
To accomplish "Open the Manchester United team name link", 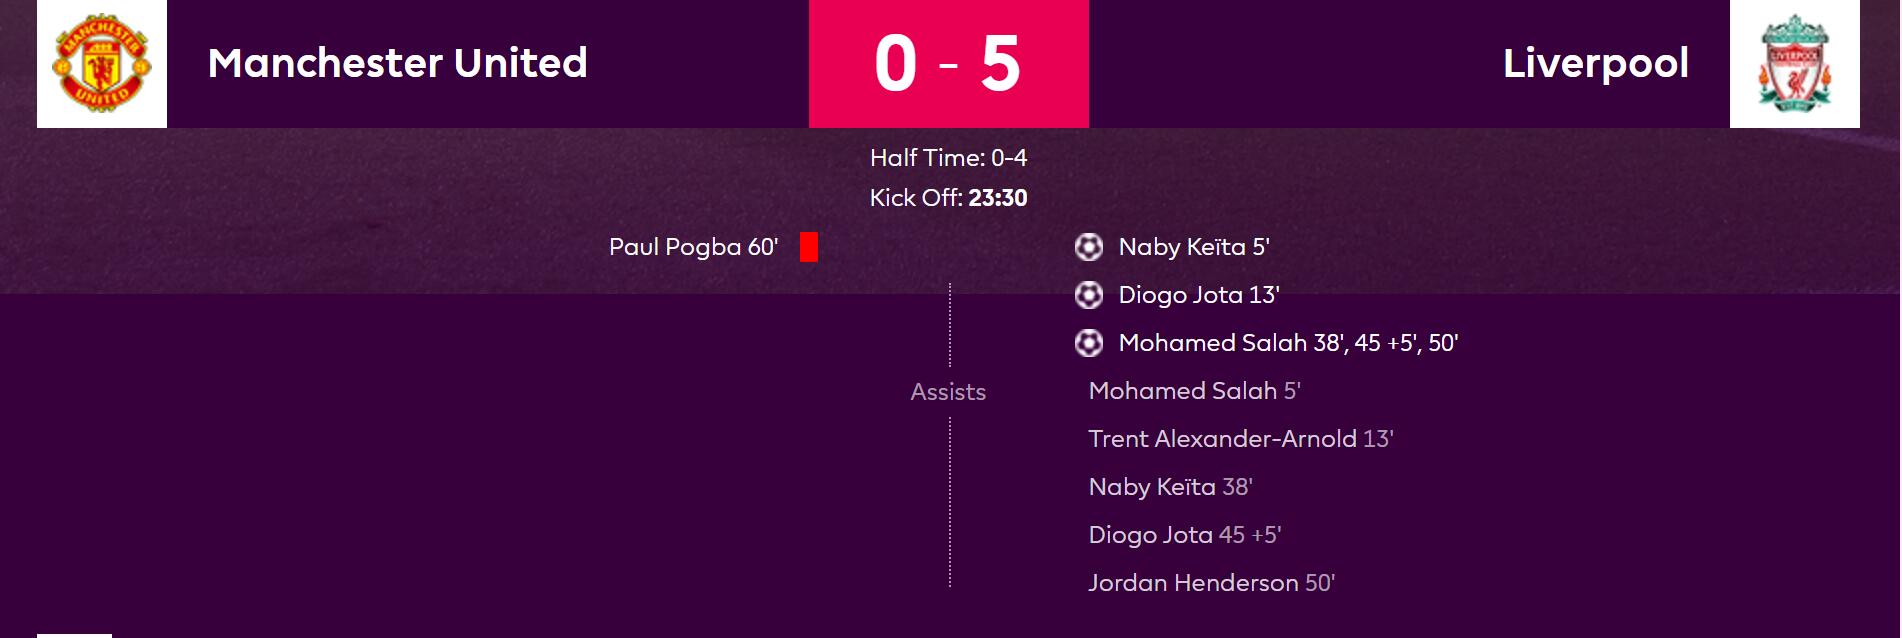I will (397, 63).
